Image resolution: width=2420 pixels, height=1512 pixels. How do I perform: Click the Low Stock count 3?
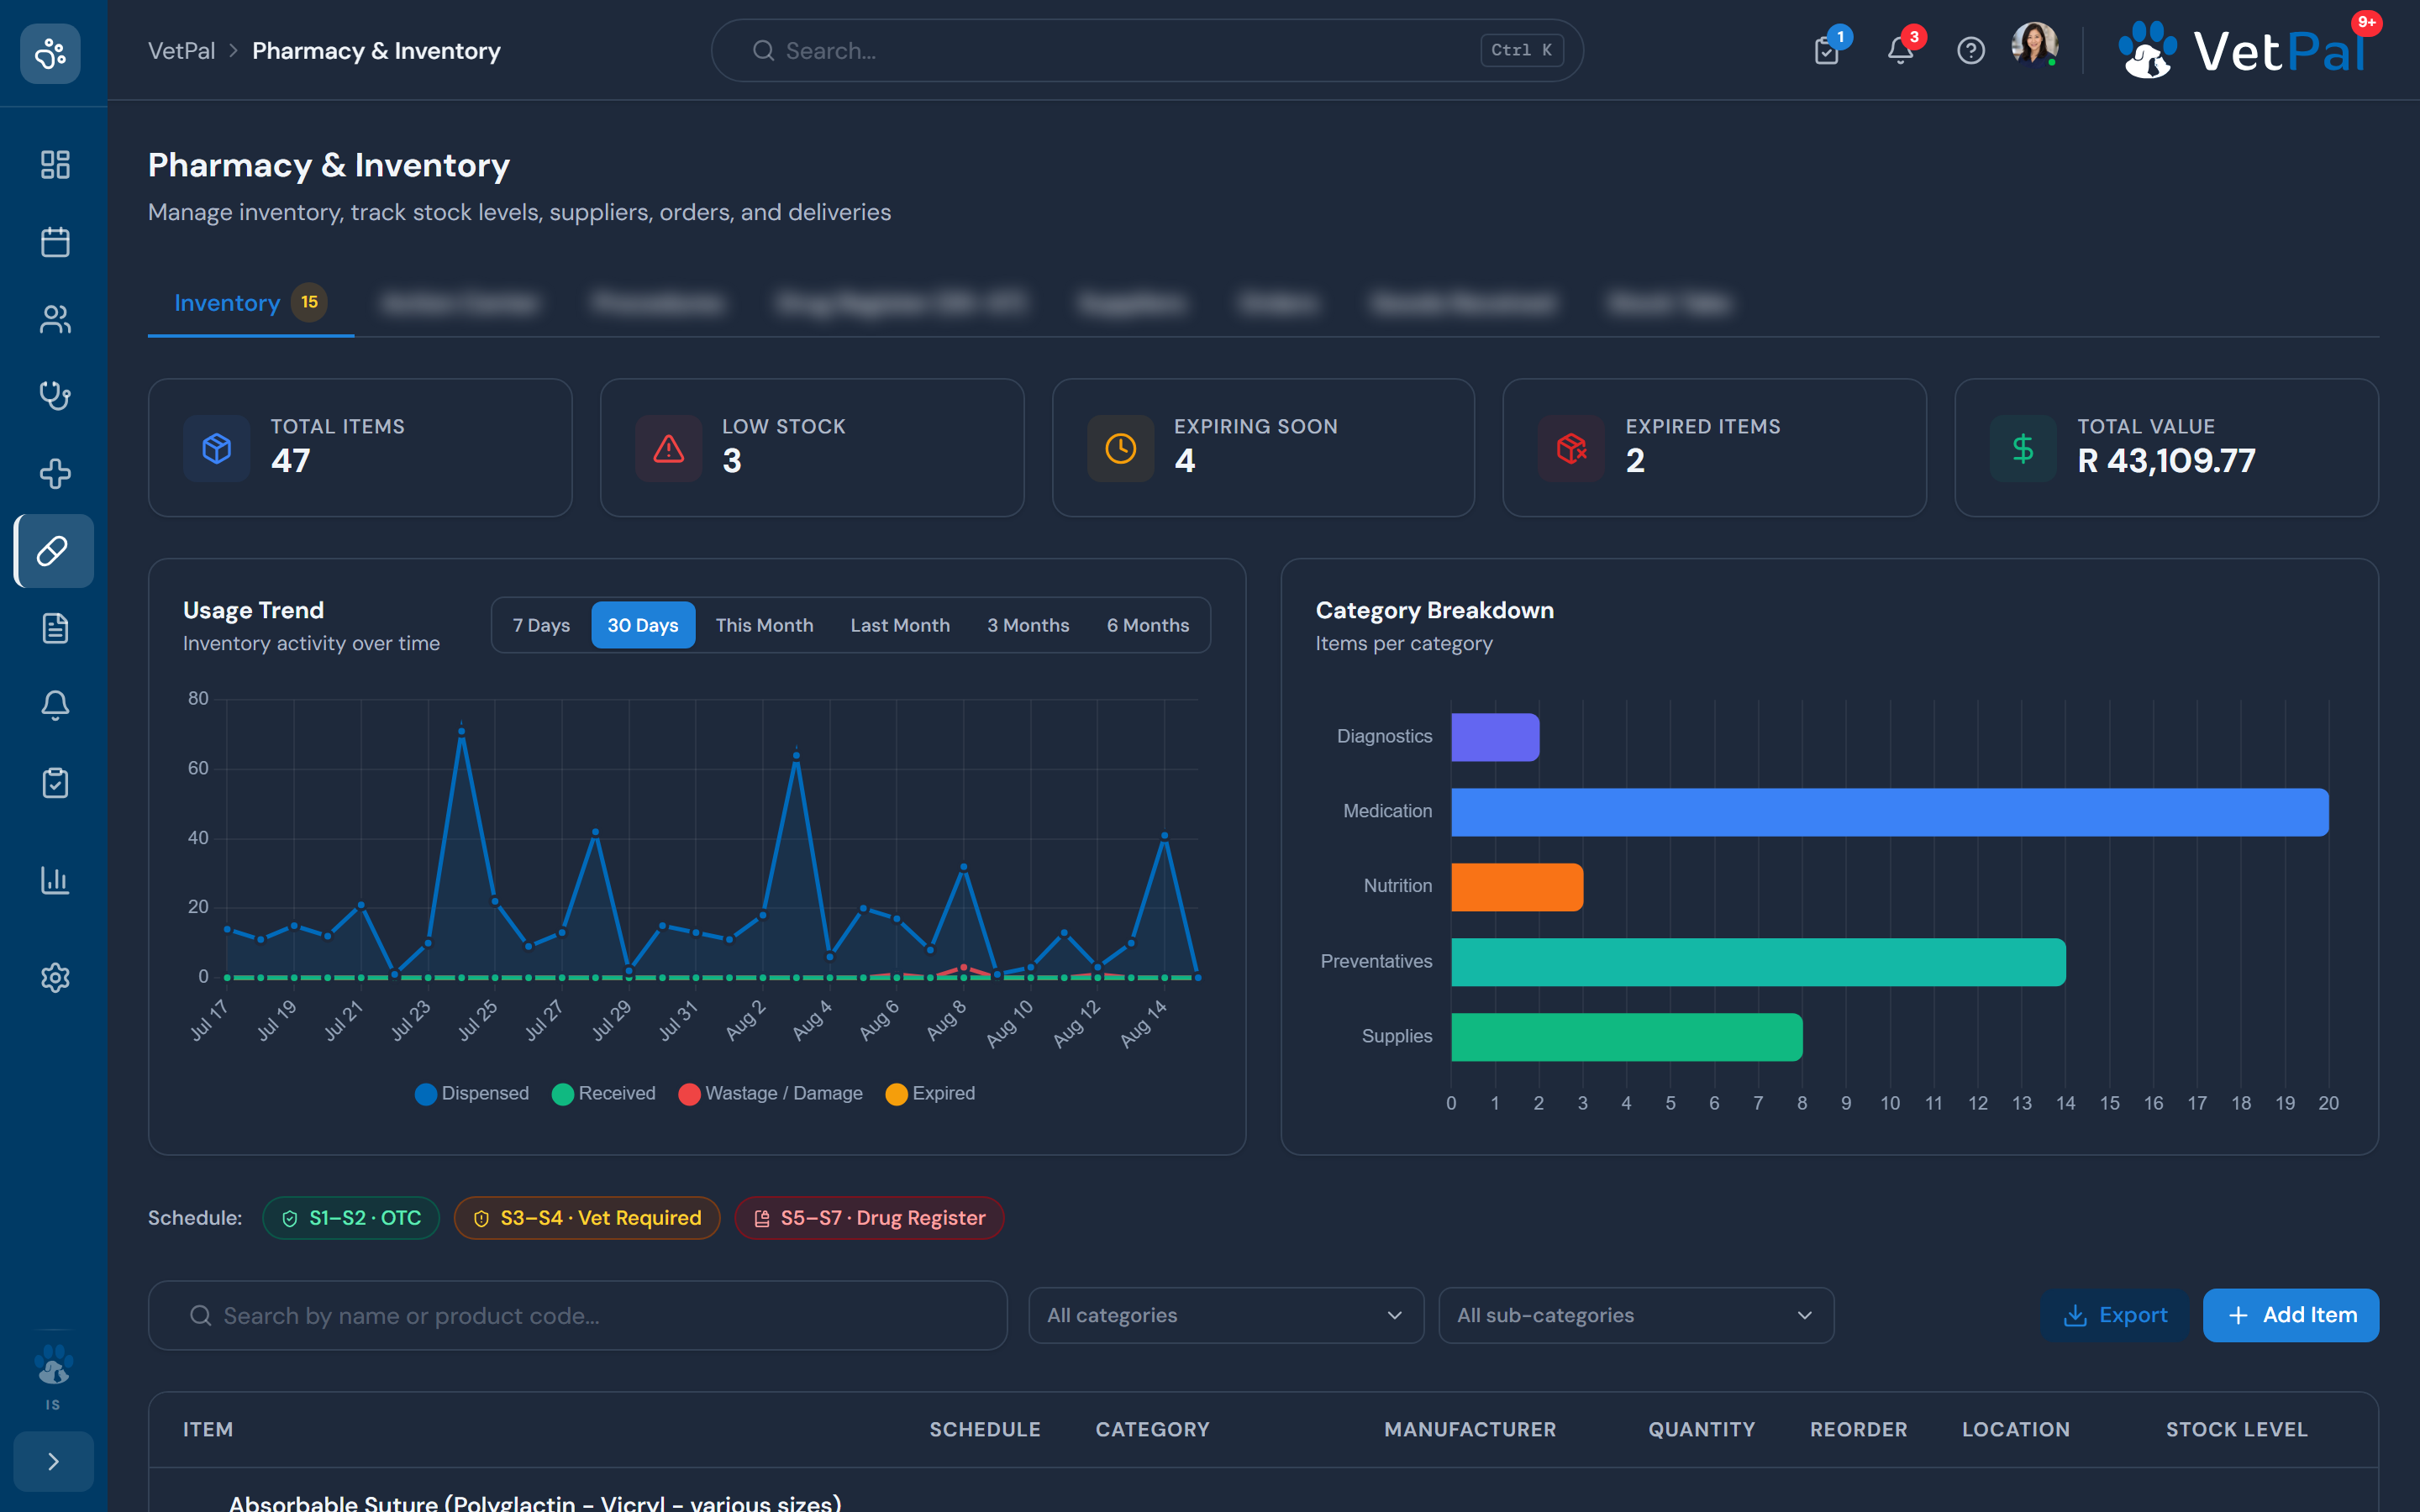pos(732,461)
